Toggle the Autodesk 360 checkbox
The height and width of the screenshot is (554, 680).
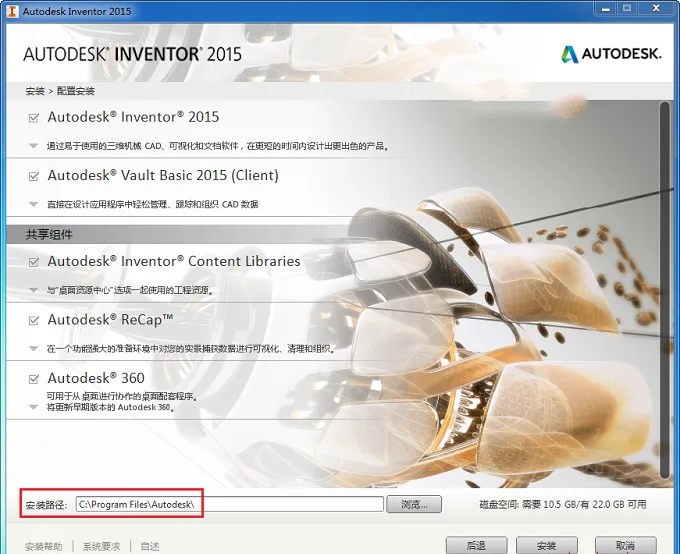tap(33, 379)
